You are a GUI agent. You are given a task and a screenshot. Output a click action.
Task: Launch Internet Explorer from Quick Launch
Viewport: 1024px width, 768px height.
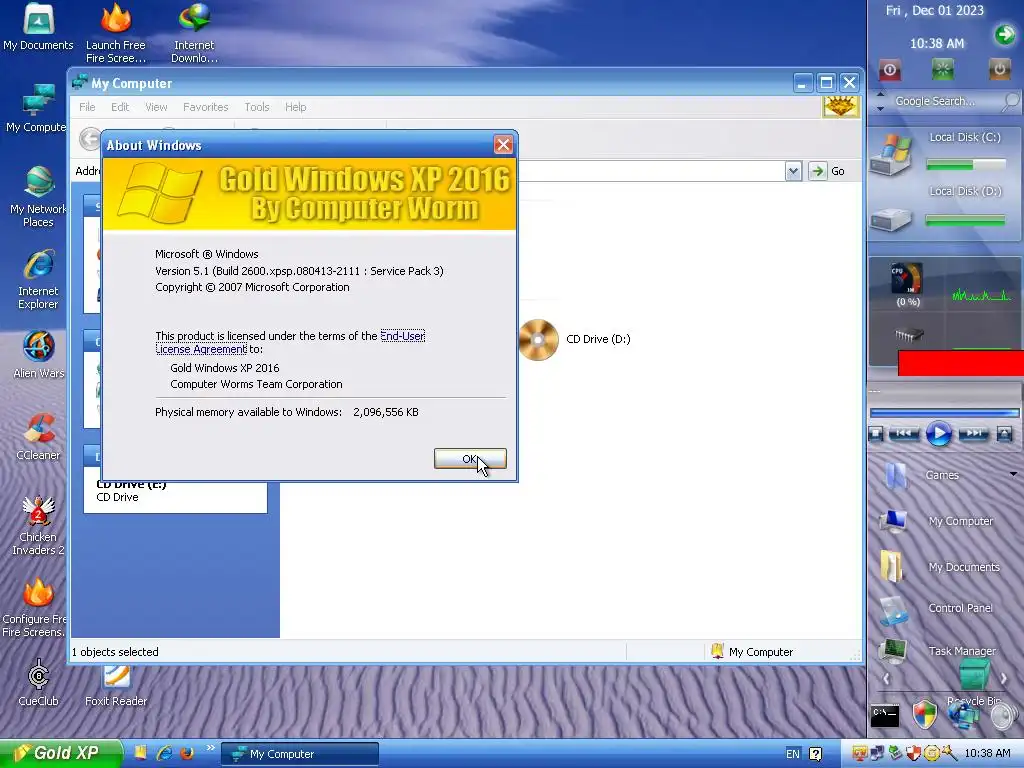point(164,753)
